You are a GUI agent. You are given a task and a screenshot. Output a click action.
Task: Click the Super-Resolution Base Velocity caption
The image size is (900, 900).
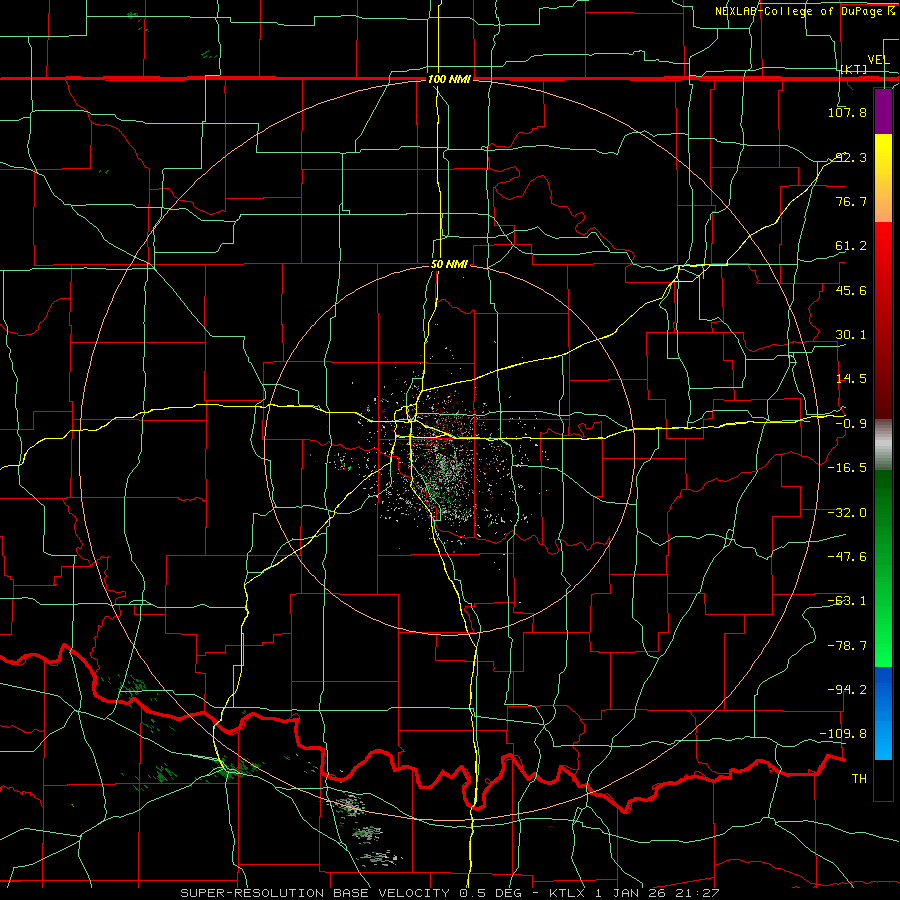(449, 893)
